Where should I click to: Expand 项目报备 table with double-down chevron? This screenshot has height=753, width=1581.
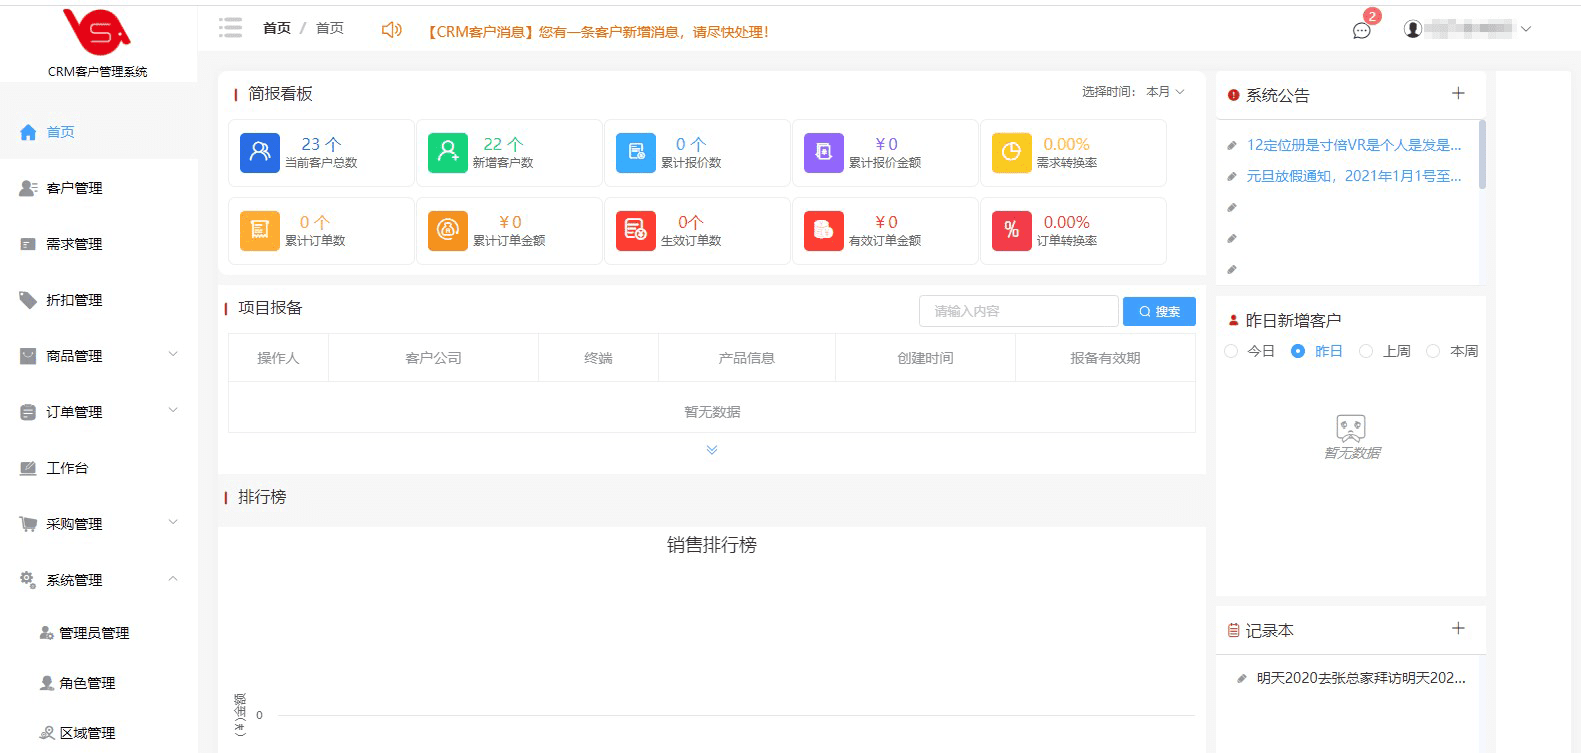click(x=712, y=450)
